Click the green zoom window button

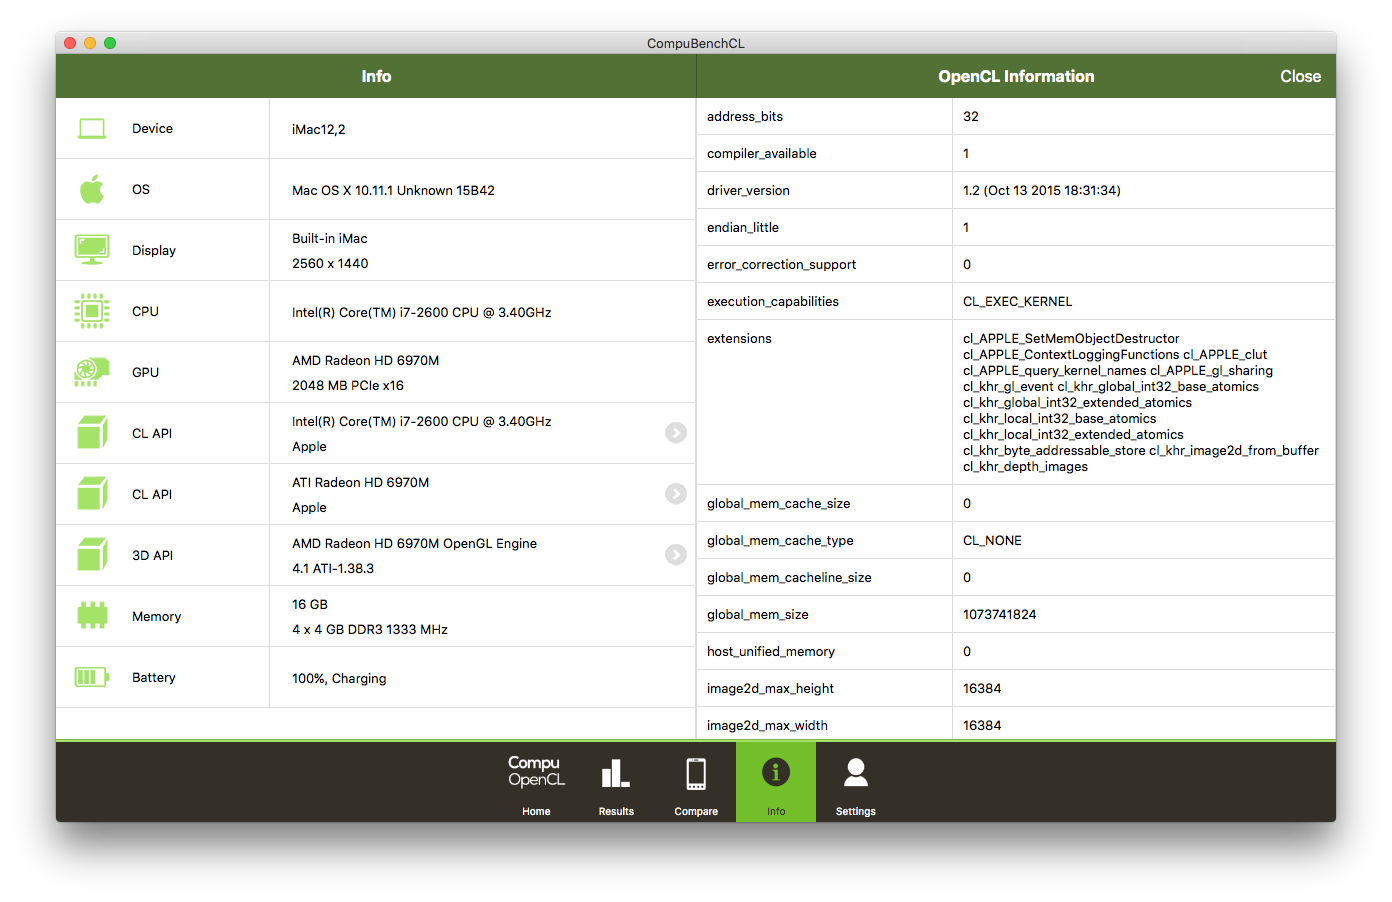pos(110,43)
